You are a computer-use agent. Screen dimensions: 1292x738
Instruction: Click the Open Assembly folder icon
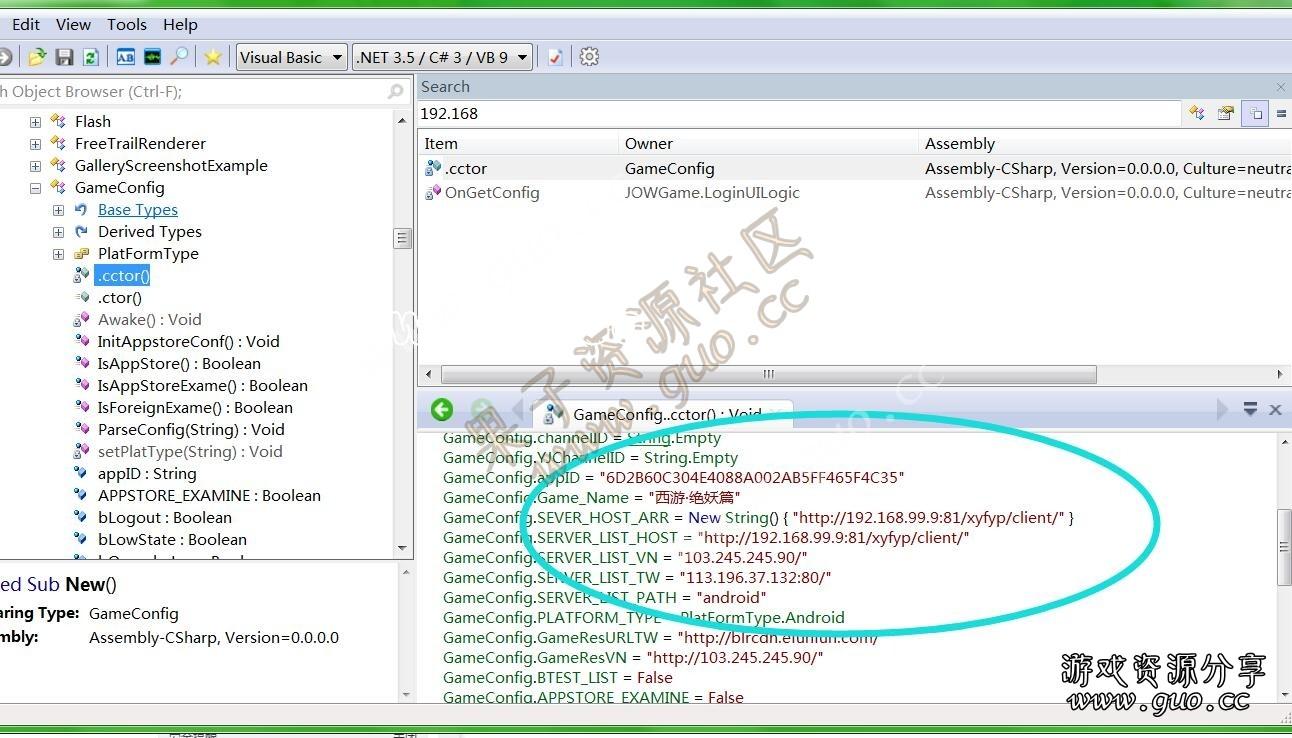point(37,57)
